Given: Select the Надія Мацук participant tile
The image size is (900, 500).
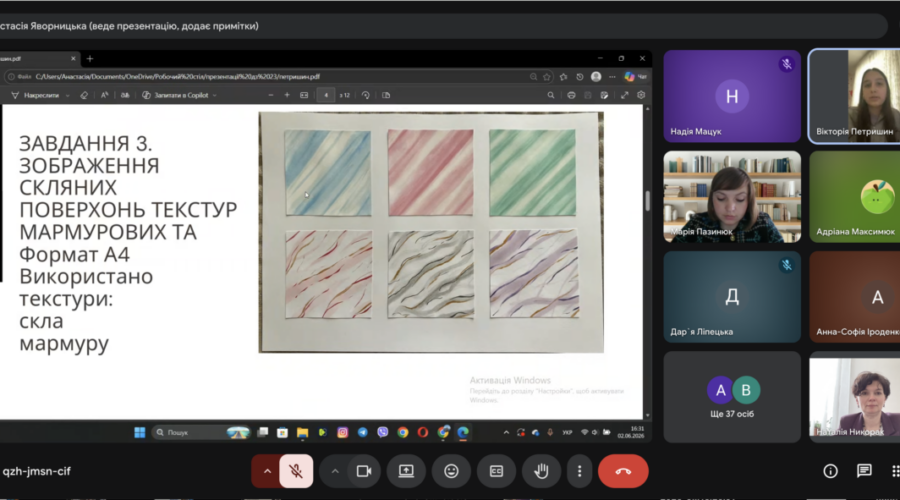Looking at the screenshot, I should tap(732, 96).
